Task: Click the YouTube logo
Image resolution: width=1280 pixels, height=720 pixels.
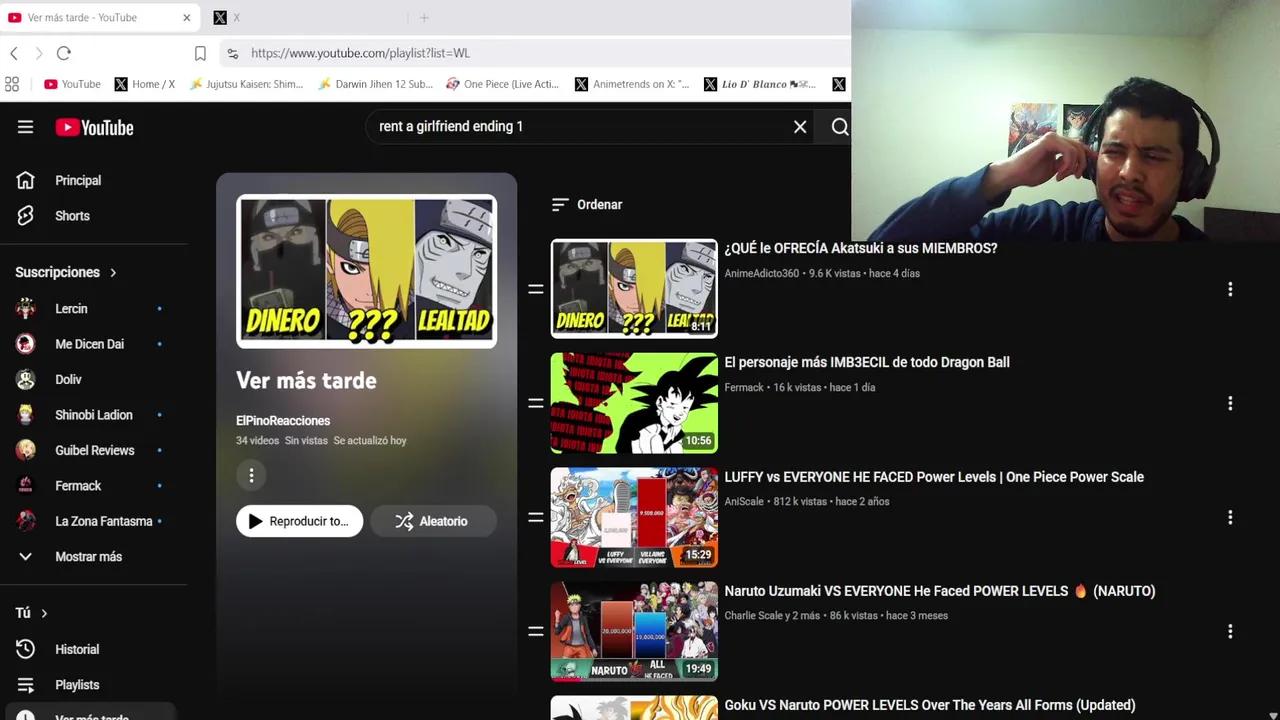Action: tap(94, 127)
